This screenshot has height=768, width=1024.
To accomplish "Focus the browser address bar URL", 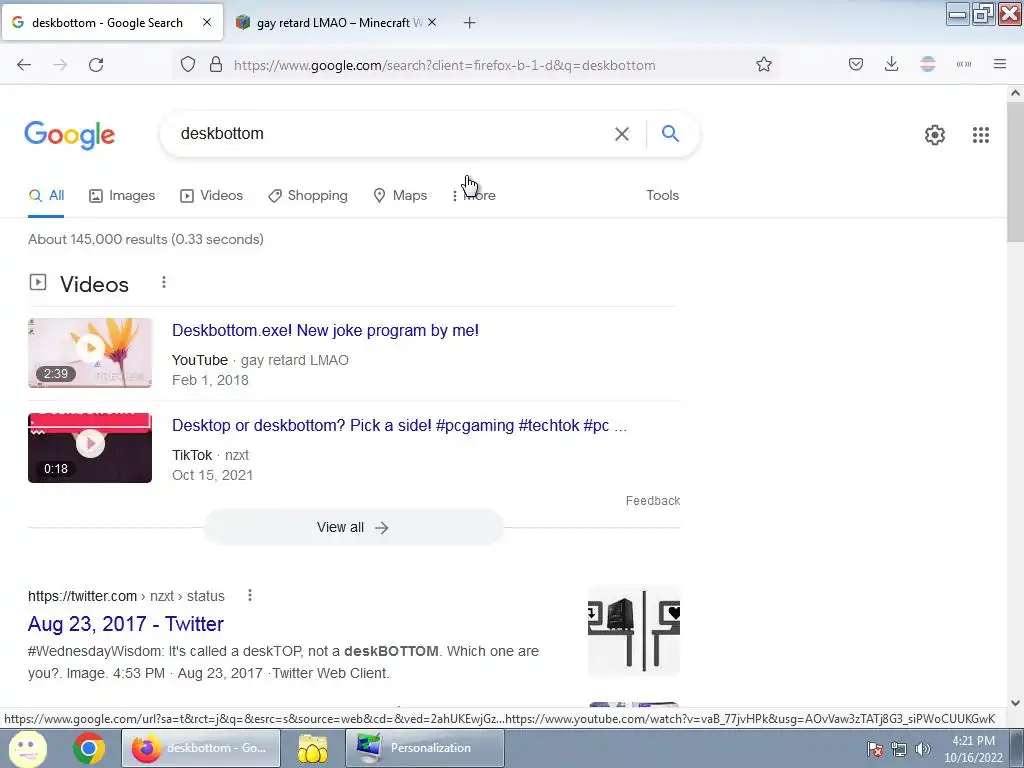I will [445, 65].
